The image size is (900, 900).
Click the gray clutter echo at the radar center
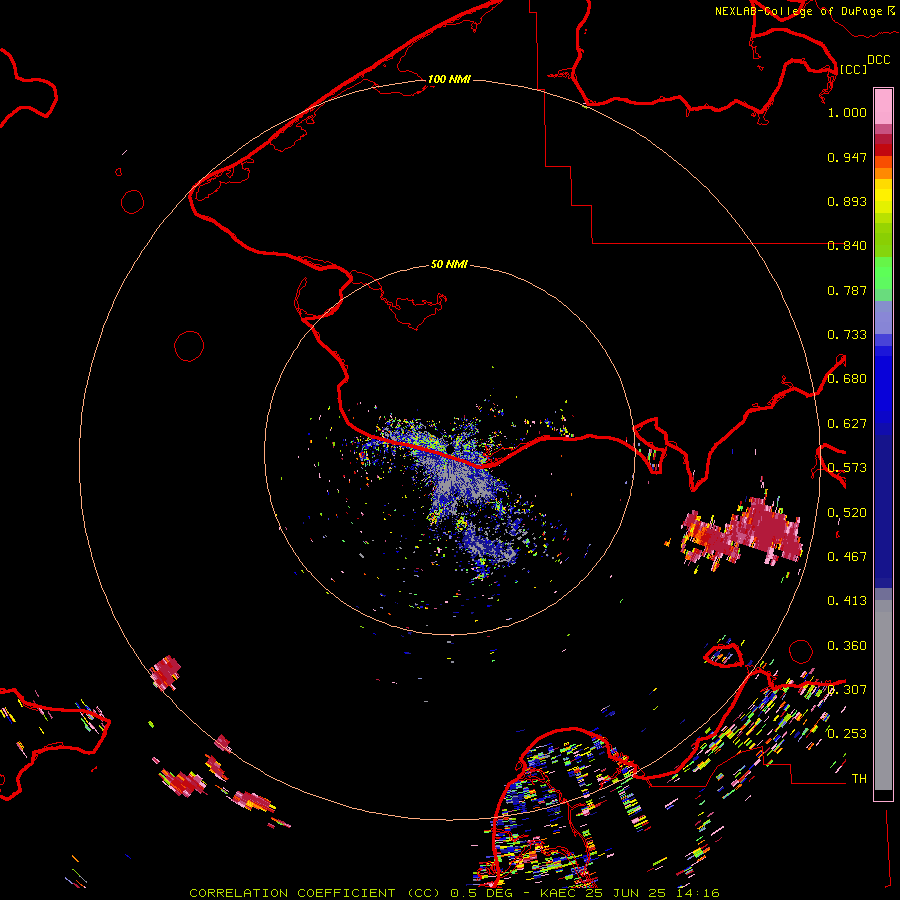(456, 479)
